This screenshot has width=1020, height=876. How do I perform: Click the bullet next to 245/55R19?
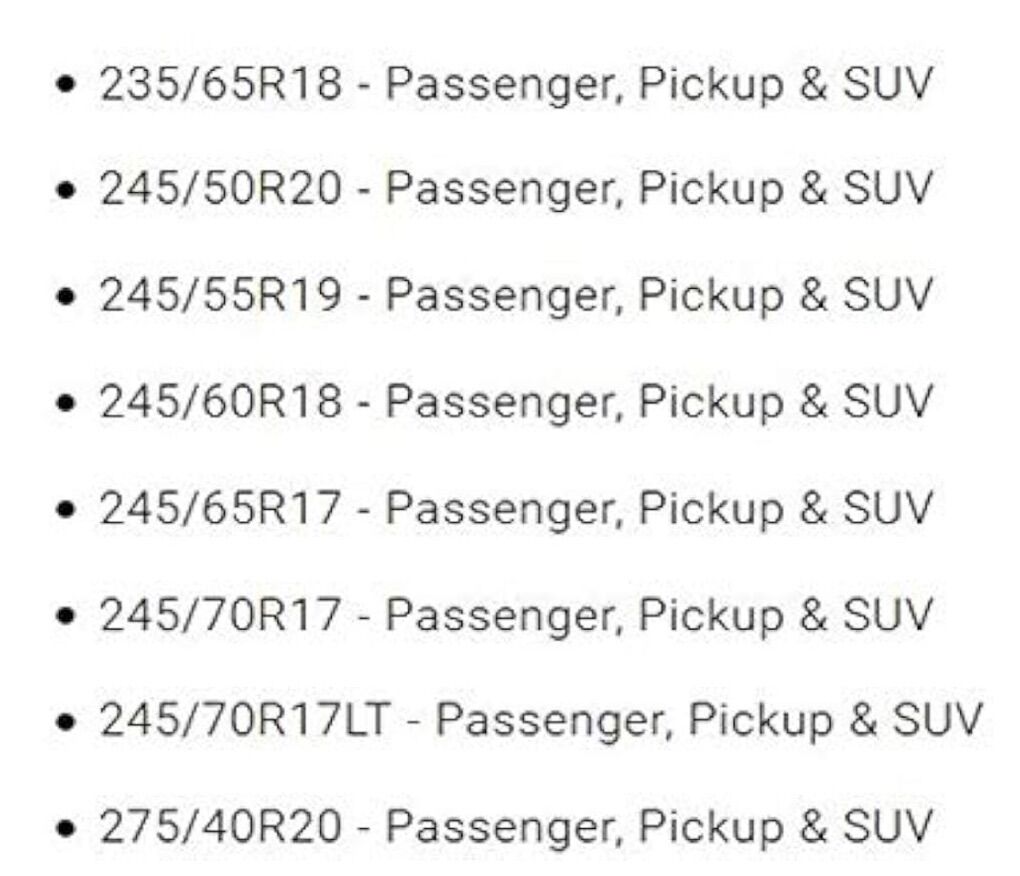tap(69, 298)
